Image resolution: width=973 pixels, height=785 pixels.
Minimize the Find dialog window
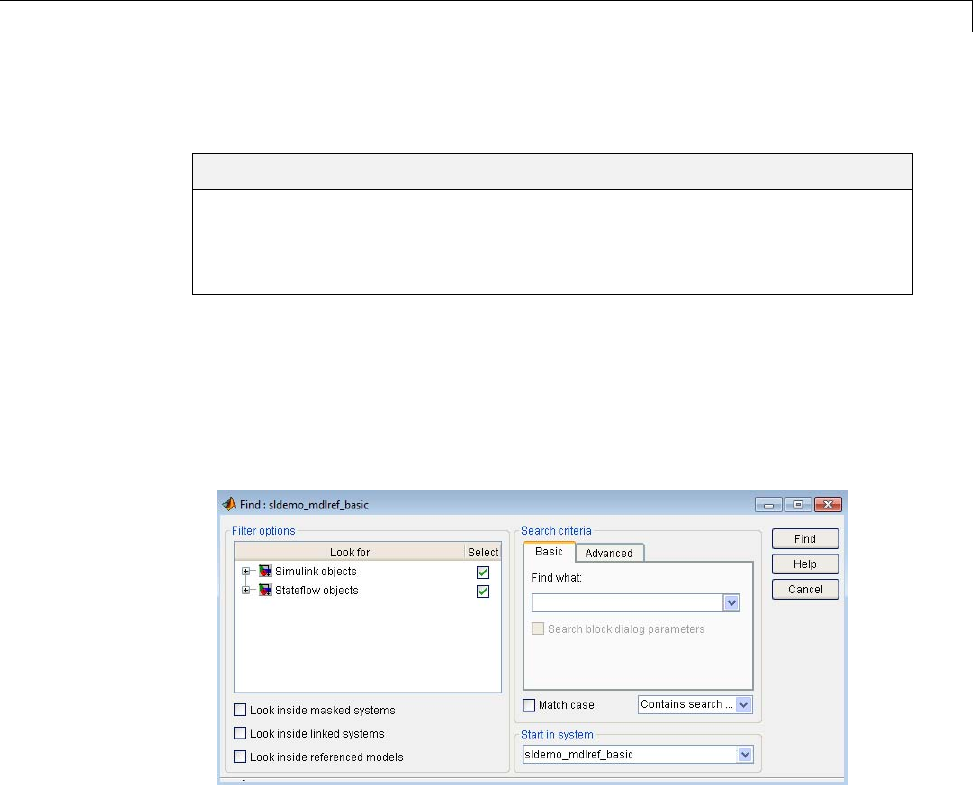coord(768,505)
